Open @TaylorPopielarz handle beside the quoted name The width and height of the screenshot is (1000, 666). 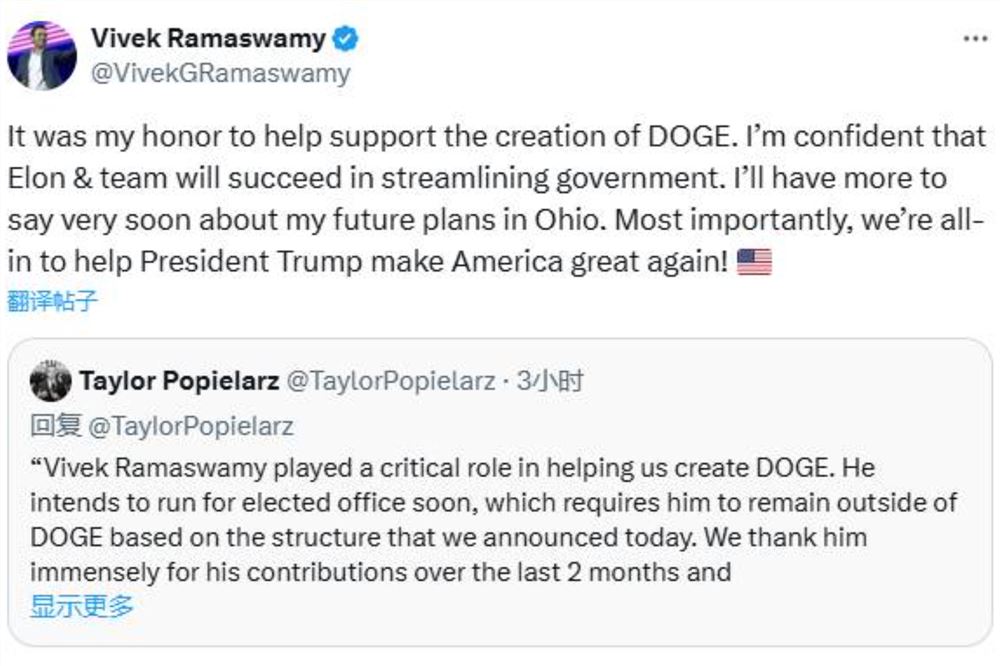click(x=391, y=381)
